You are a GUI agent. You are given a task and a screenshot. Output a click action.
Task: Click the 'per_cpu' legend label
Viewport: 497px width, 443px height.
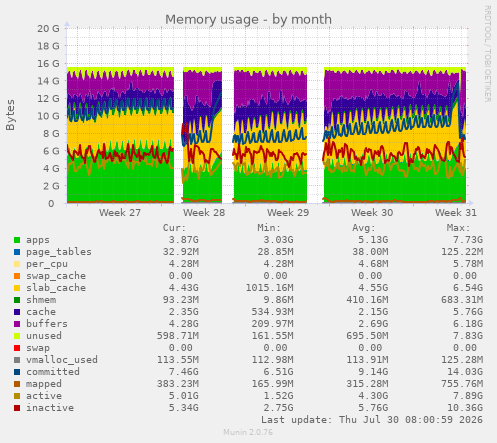tap(47, 264)
